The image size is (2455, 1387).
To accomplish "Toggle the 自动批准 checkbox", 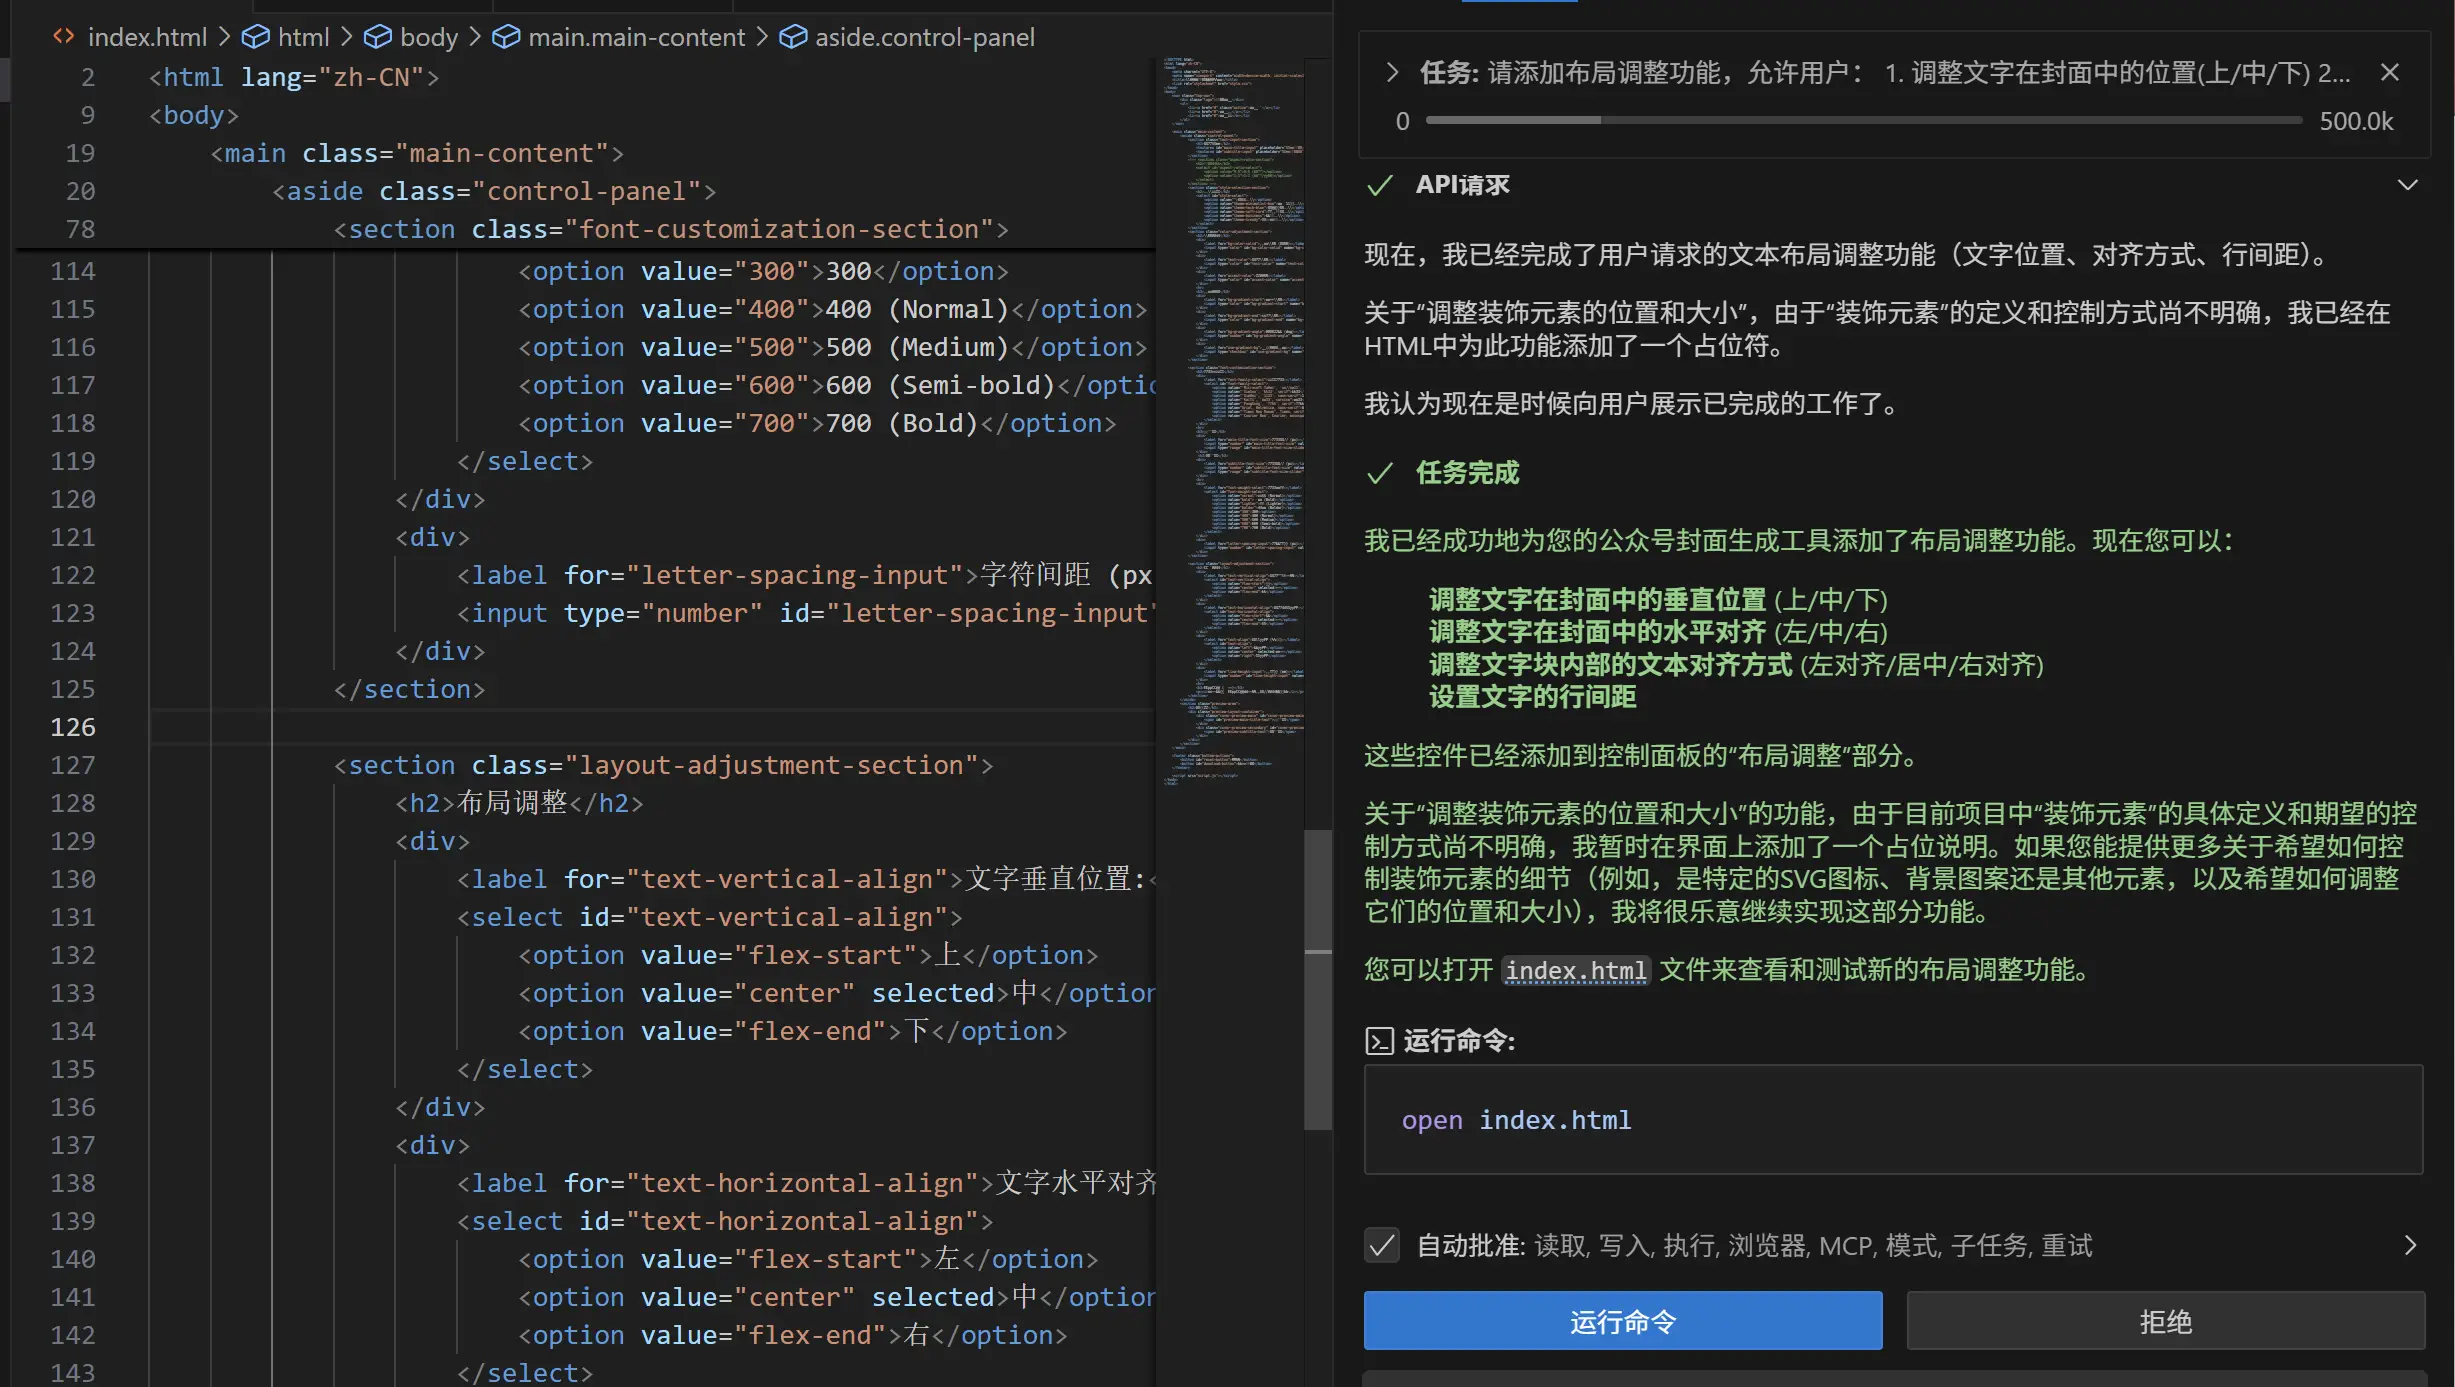I will tap(1382, 1245).
